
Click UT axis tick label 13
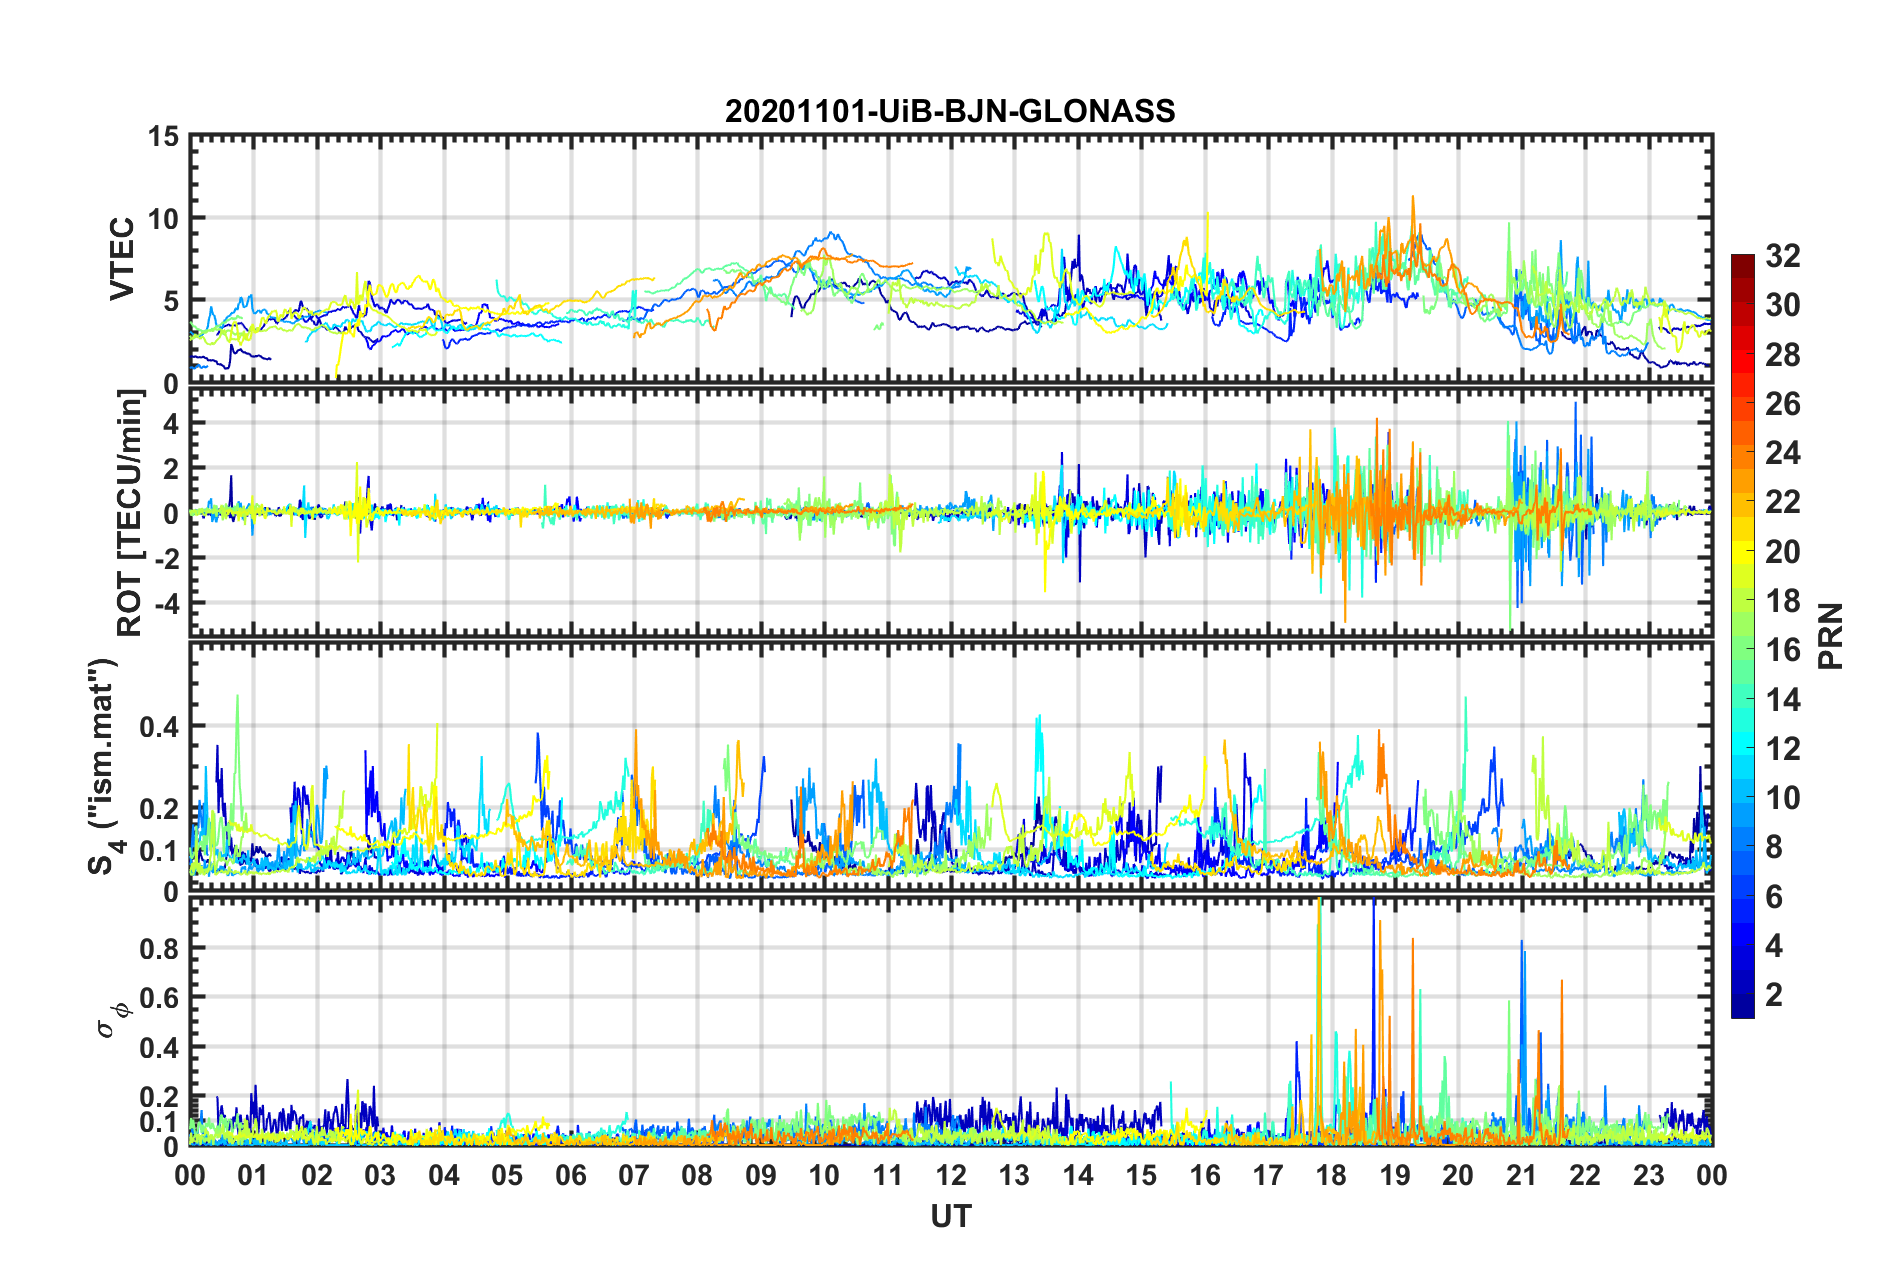click(1014, 1175)
